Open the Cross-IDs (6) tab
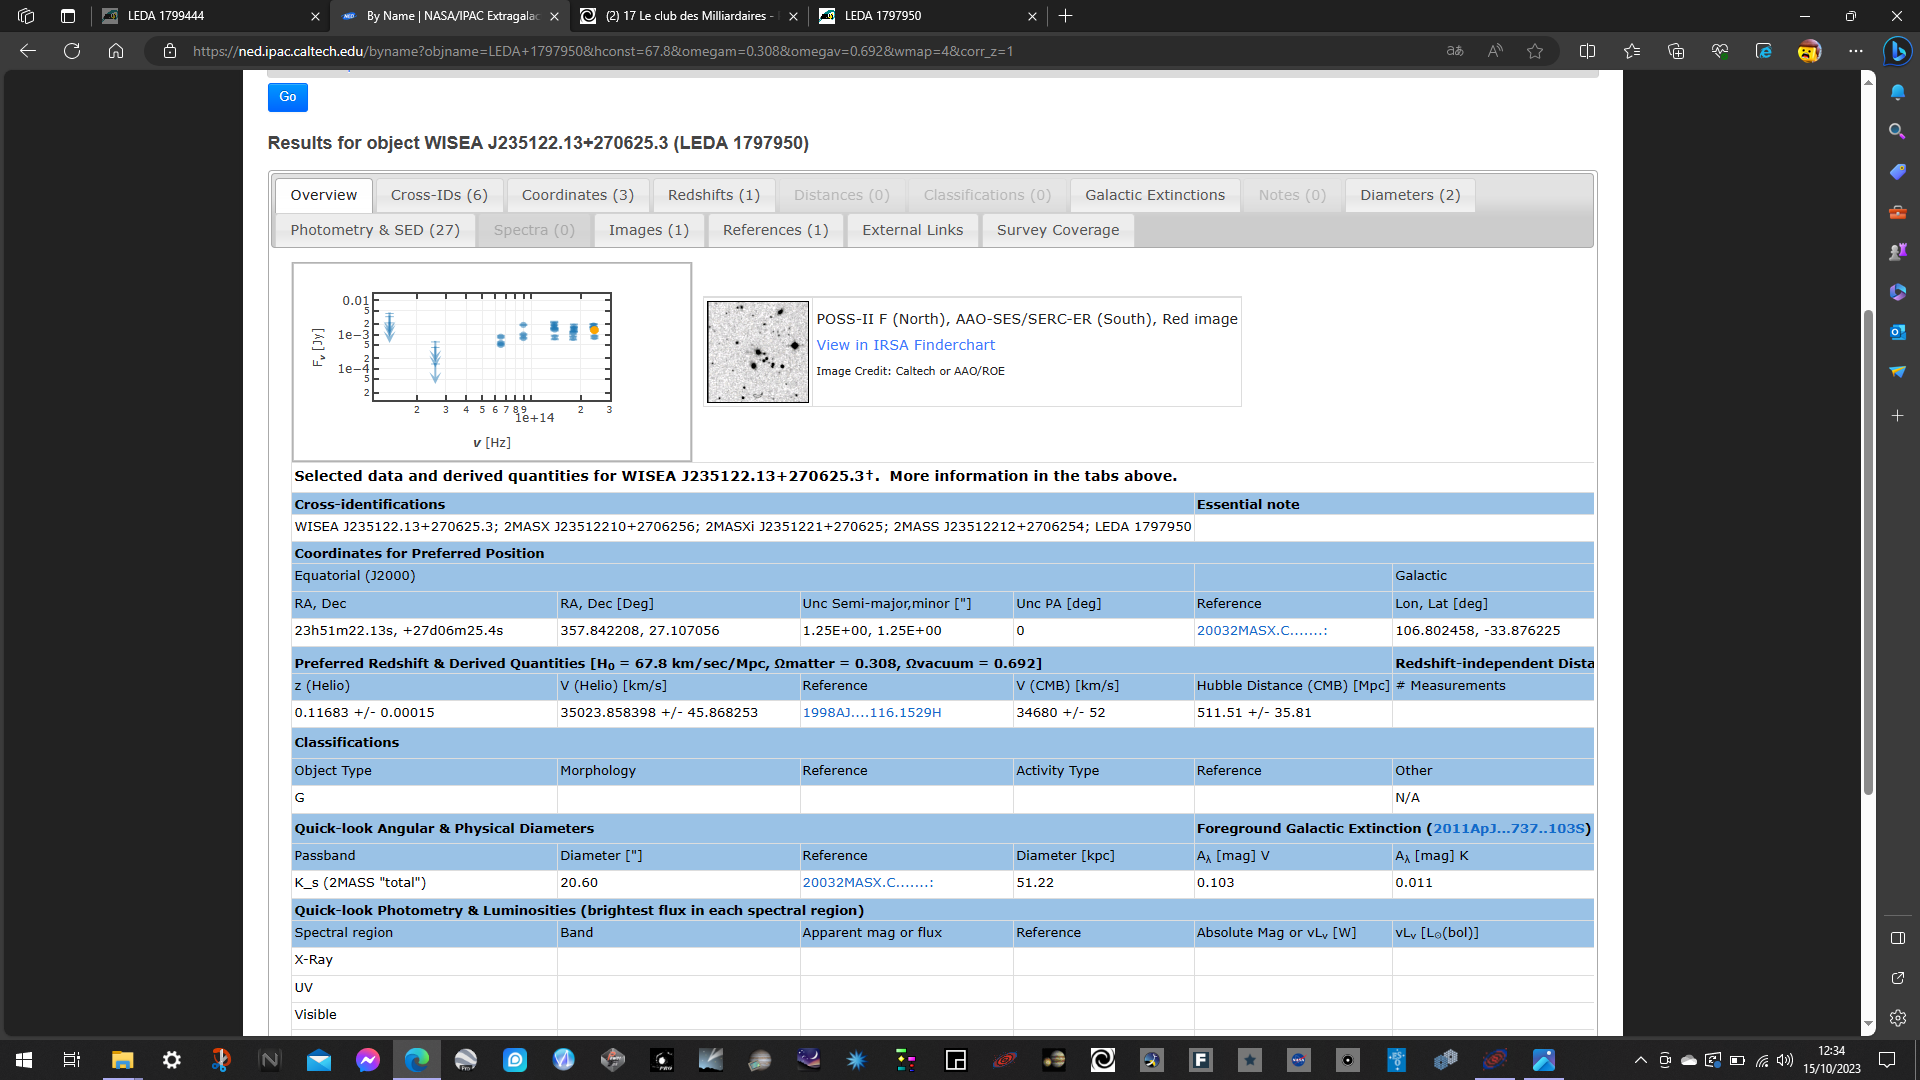The image size is (1920, 1080). 439,195
